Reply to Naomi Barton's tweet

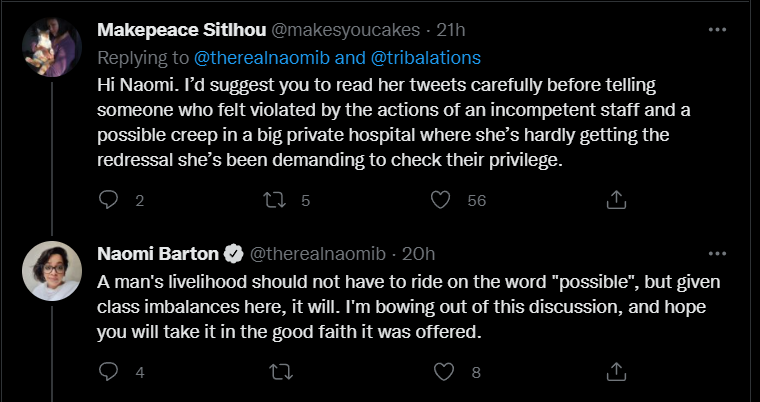tap(110, 373)
